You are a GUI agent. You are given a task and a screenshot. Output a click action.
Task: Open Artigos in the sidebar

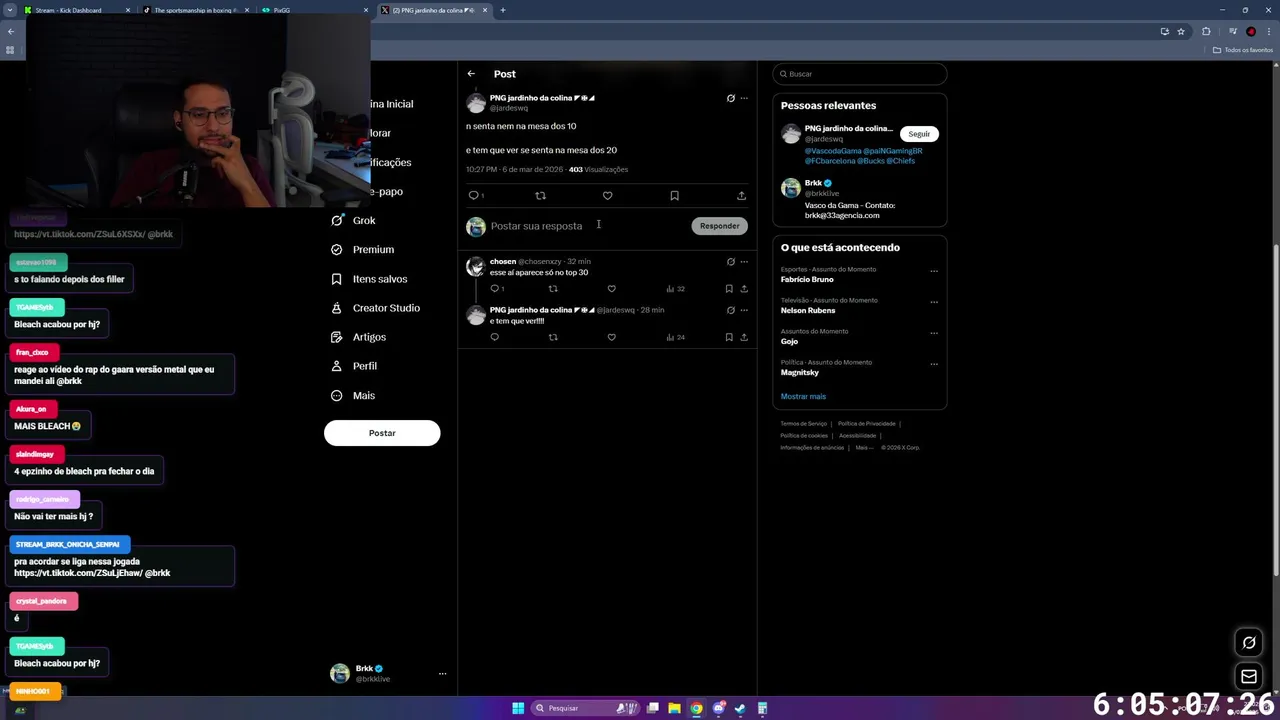(358, 337)
